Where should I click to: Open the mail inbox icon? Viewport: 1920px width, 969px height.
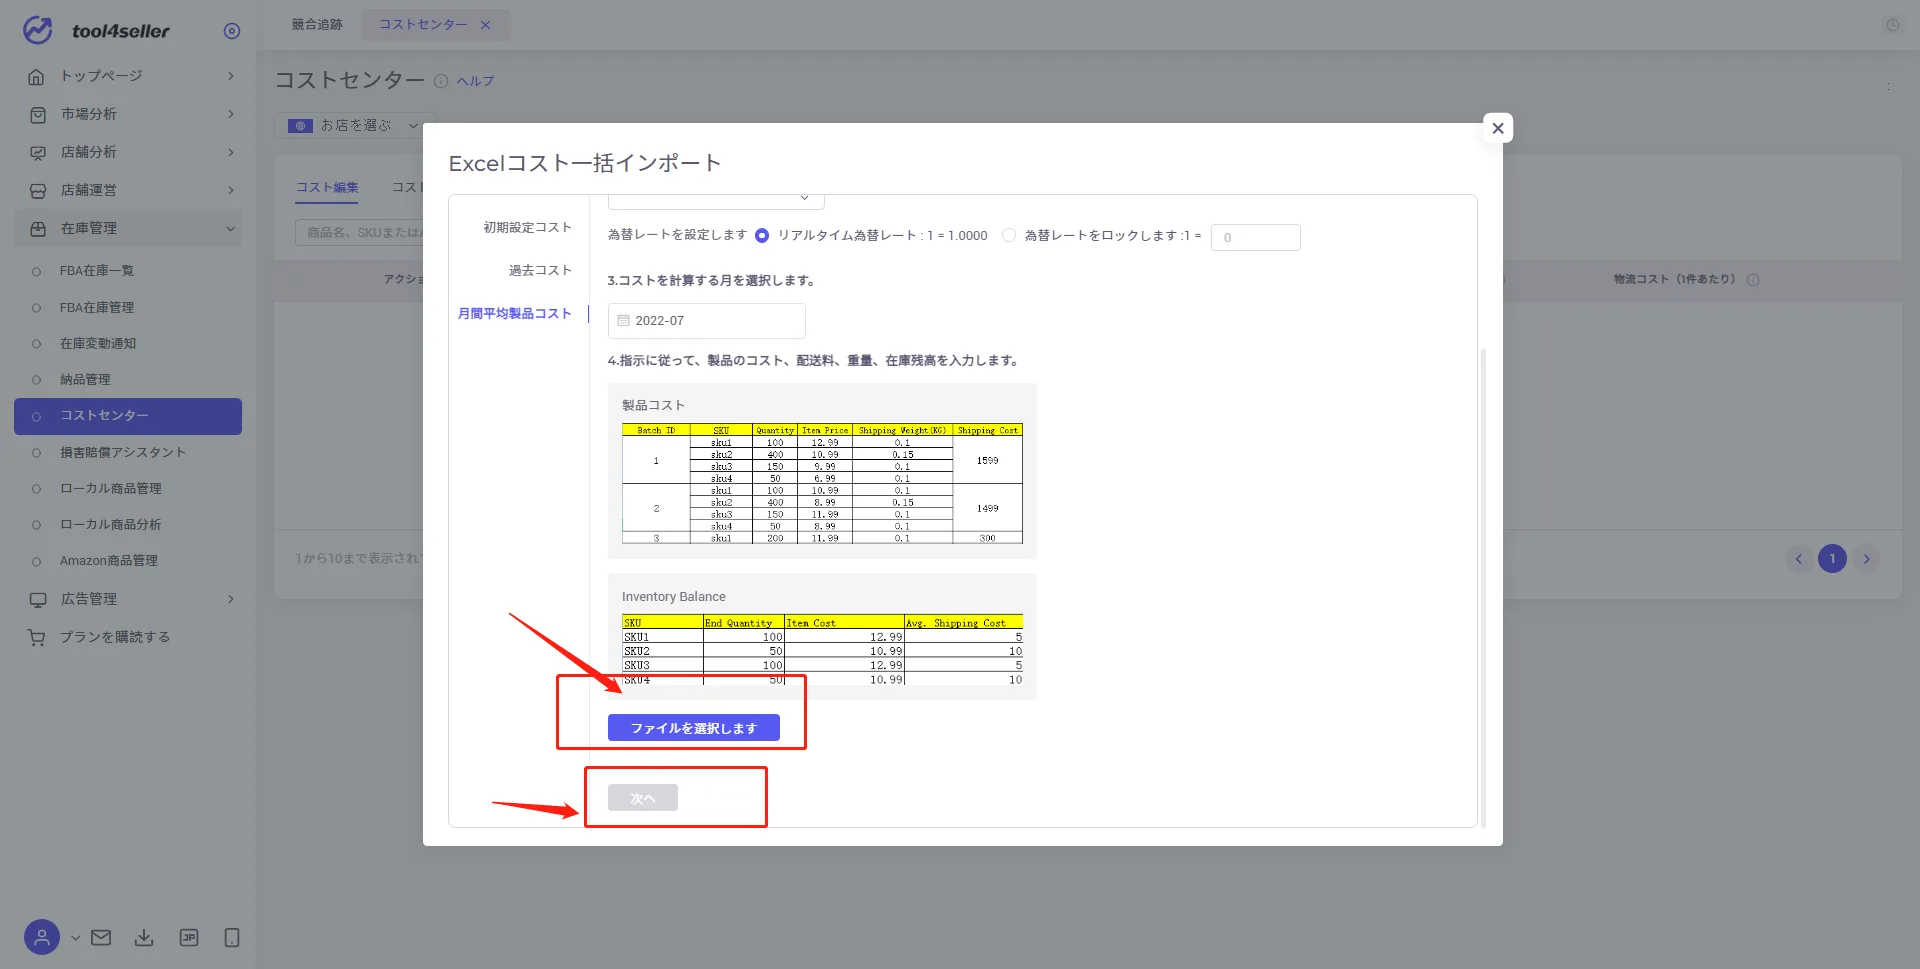[101, 937]
